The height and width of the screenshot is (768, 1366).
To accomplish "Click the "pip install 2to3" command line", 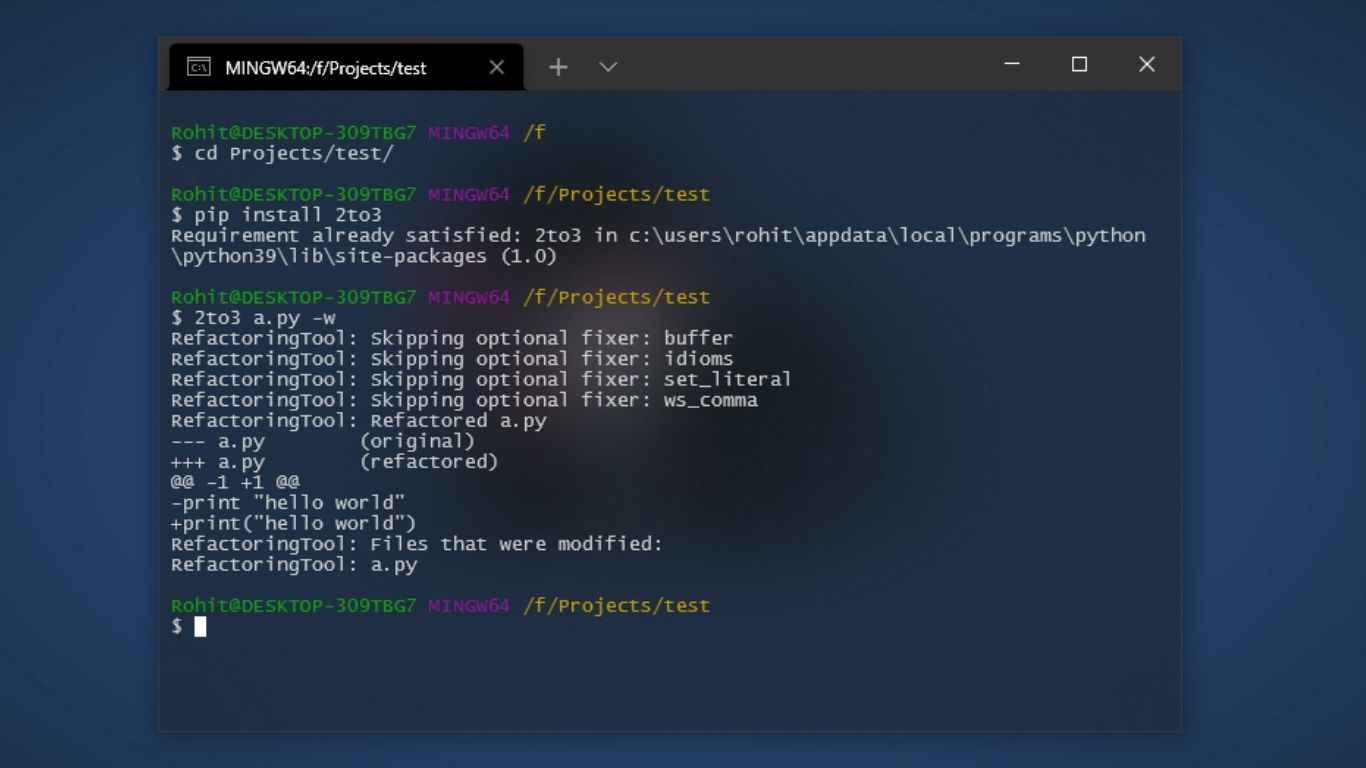I will coord(277,215).
